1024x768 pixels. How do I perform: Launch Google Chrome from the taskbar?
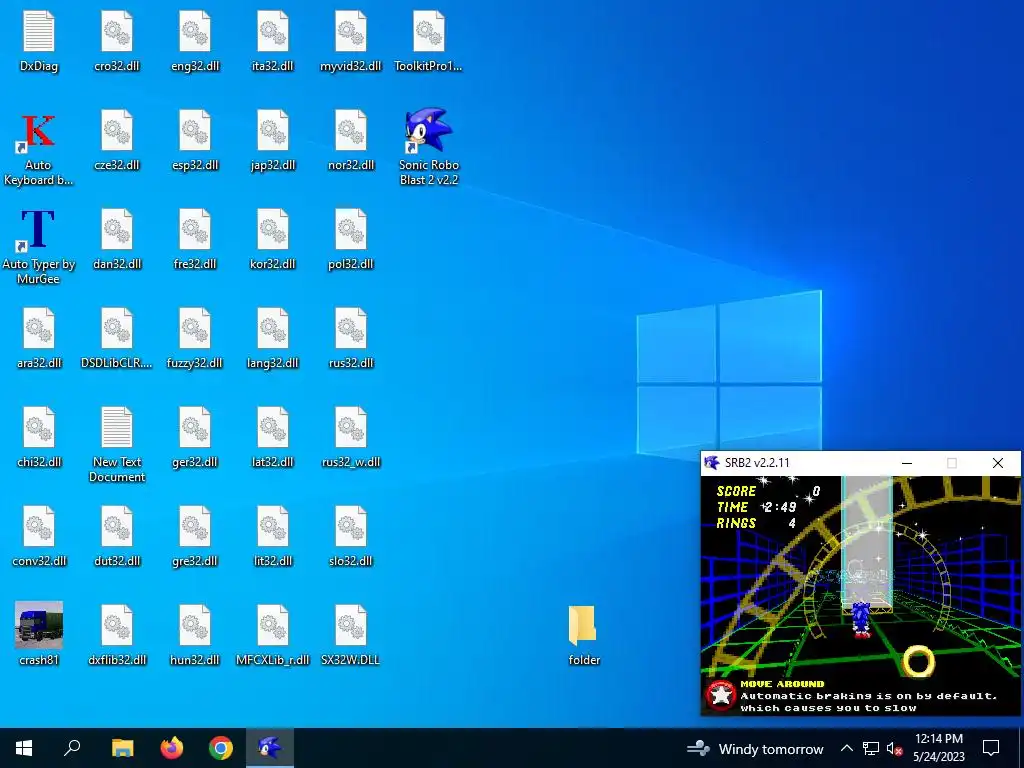coord(221,748)
